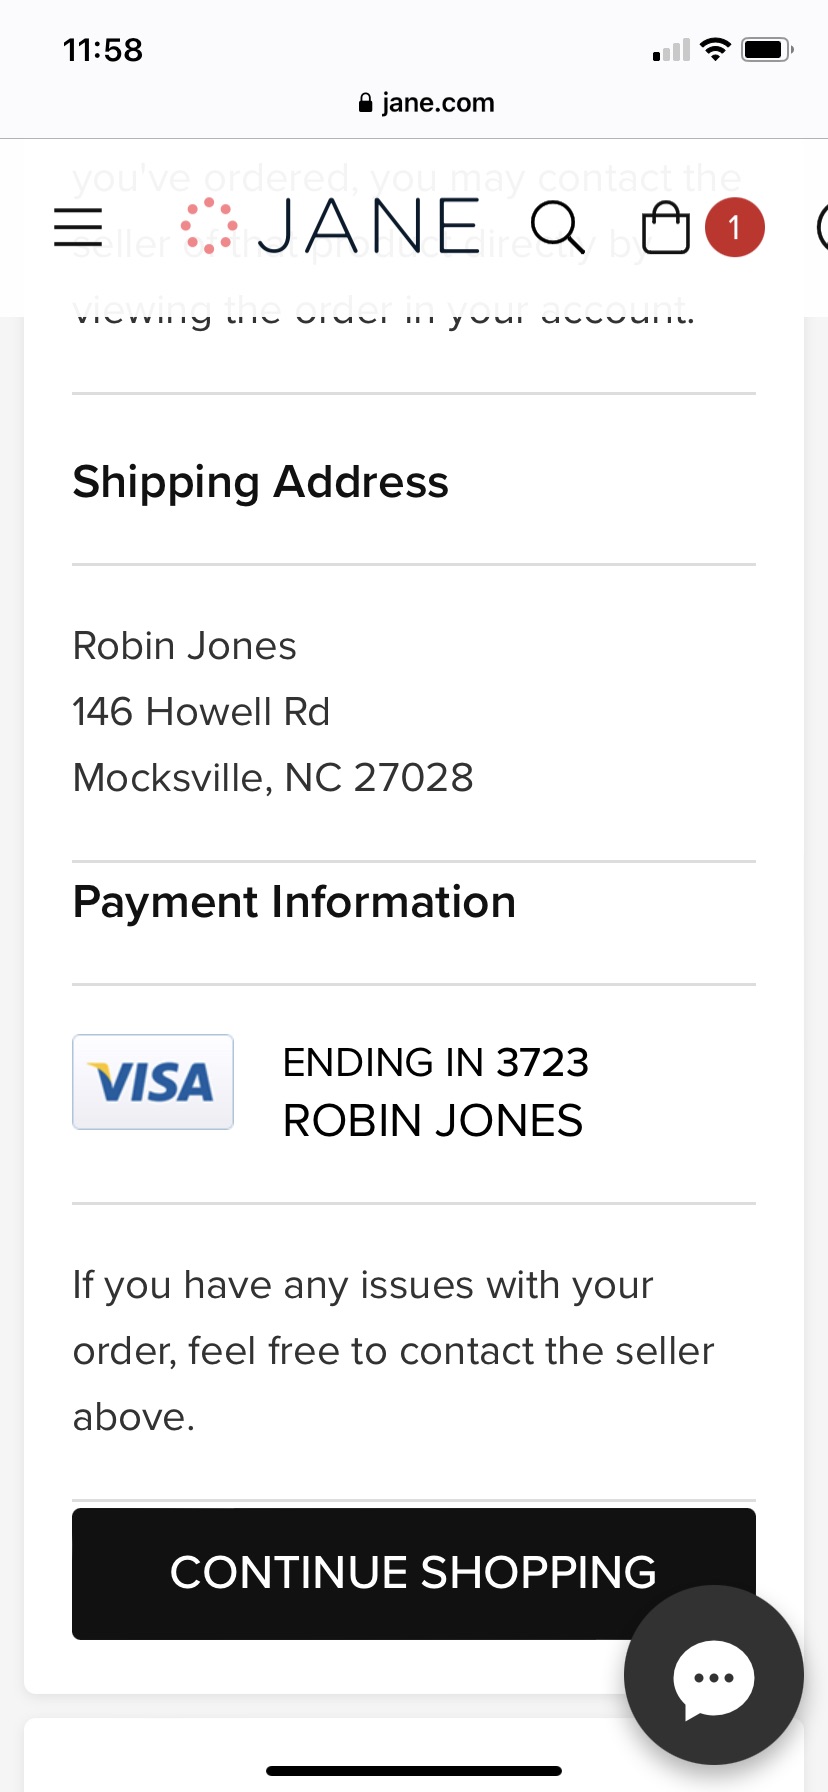Tap the cellular signal bars
Viewport: 828px width, 1792px height.
tap(671, 50)
